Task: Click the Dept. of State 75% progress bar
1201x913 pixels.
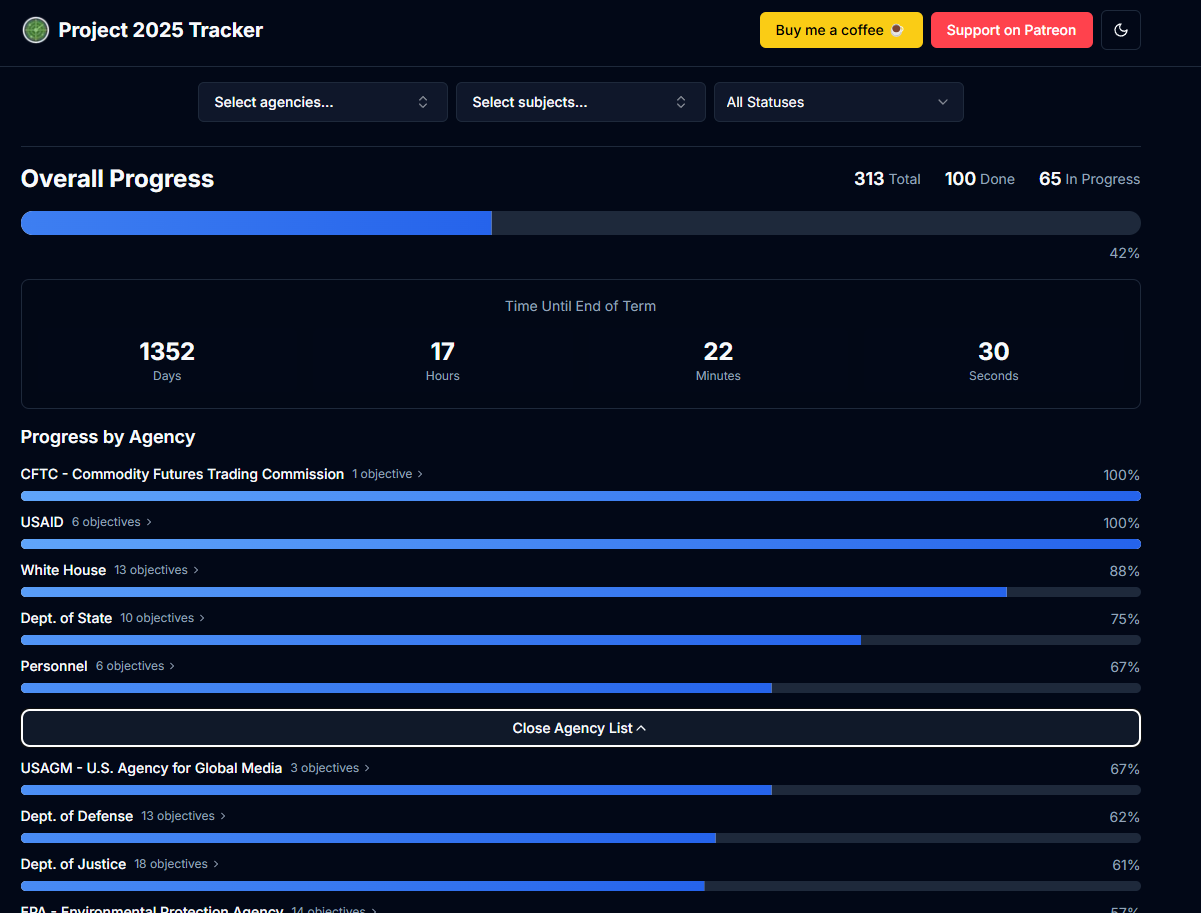Action: point(581,640)
